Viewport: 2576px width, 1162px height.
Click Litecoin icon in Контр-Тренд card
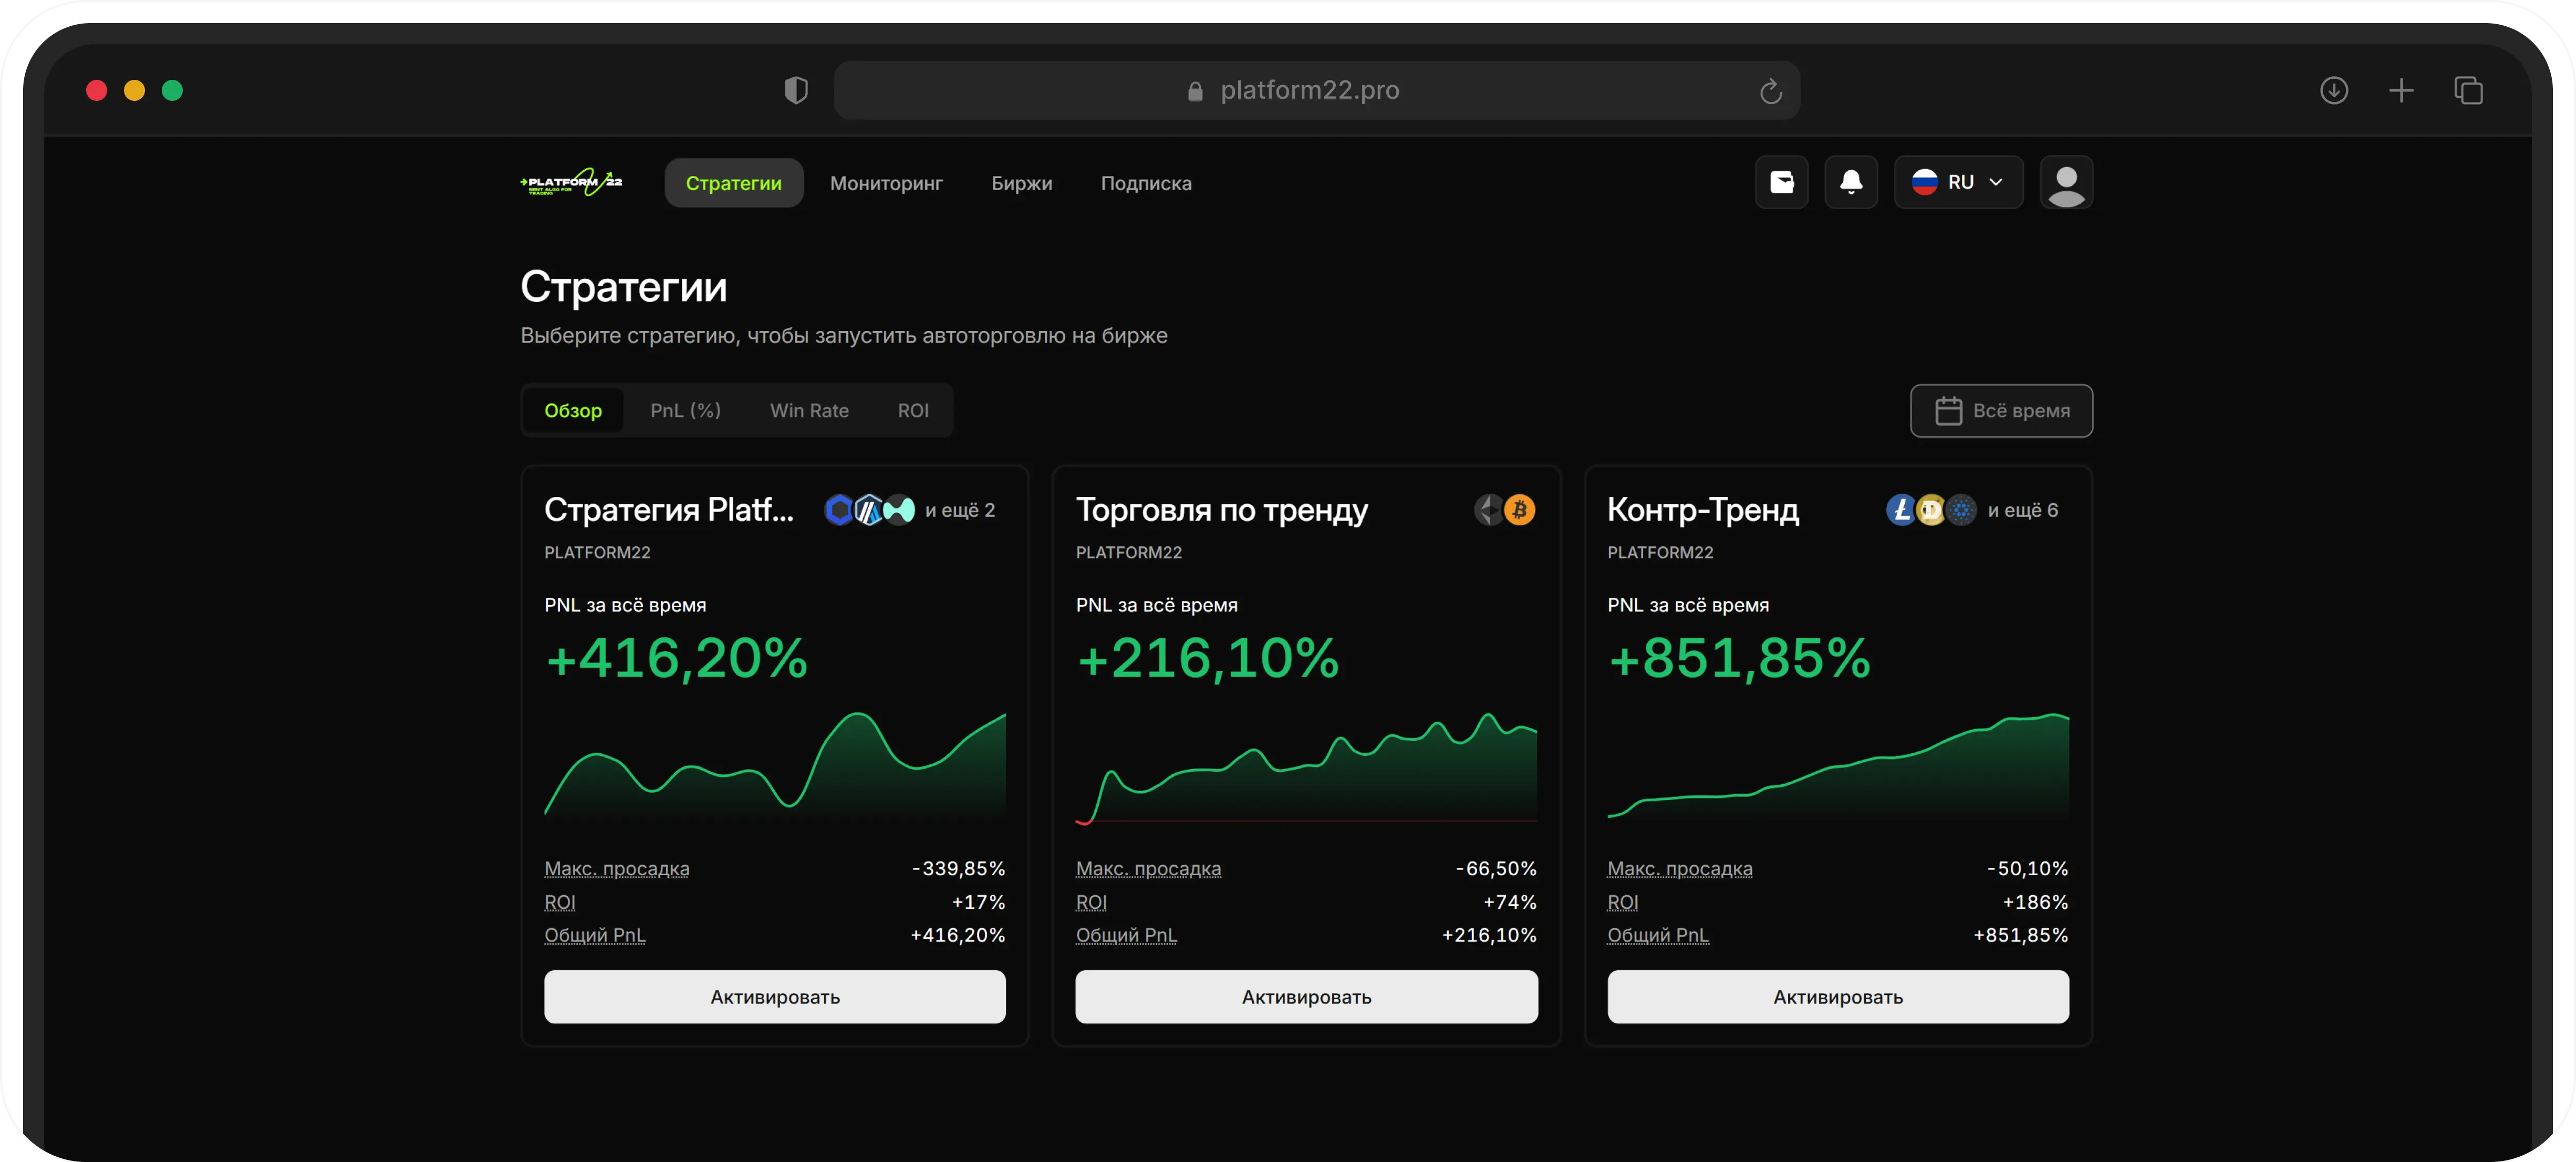pos(1901,510)
